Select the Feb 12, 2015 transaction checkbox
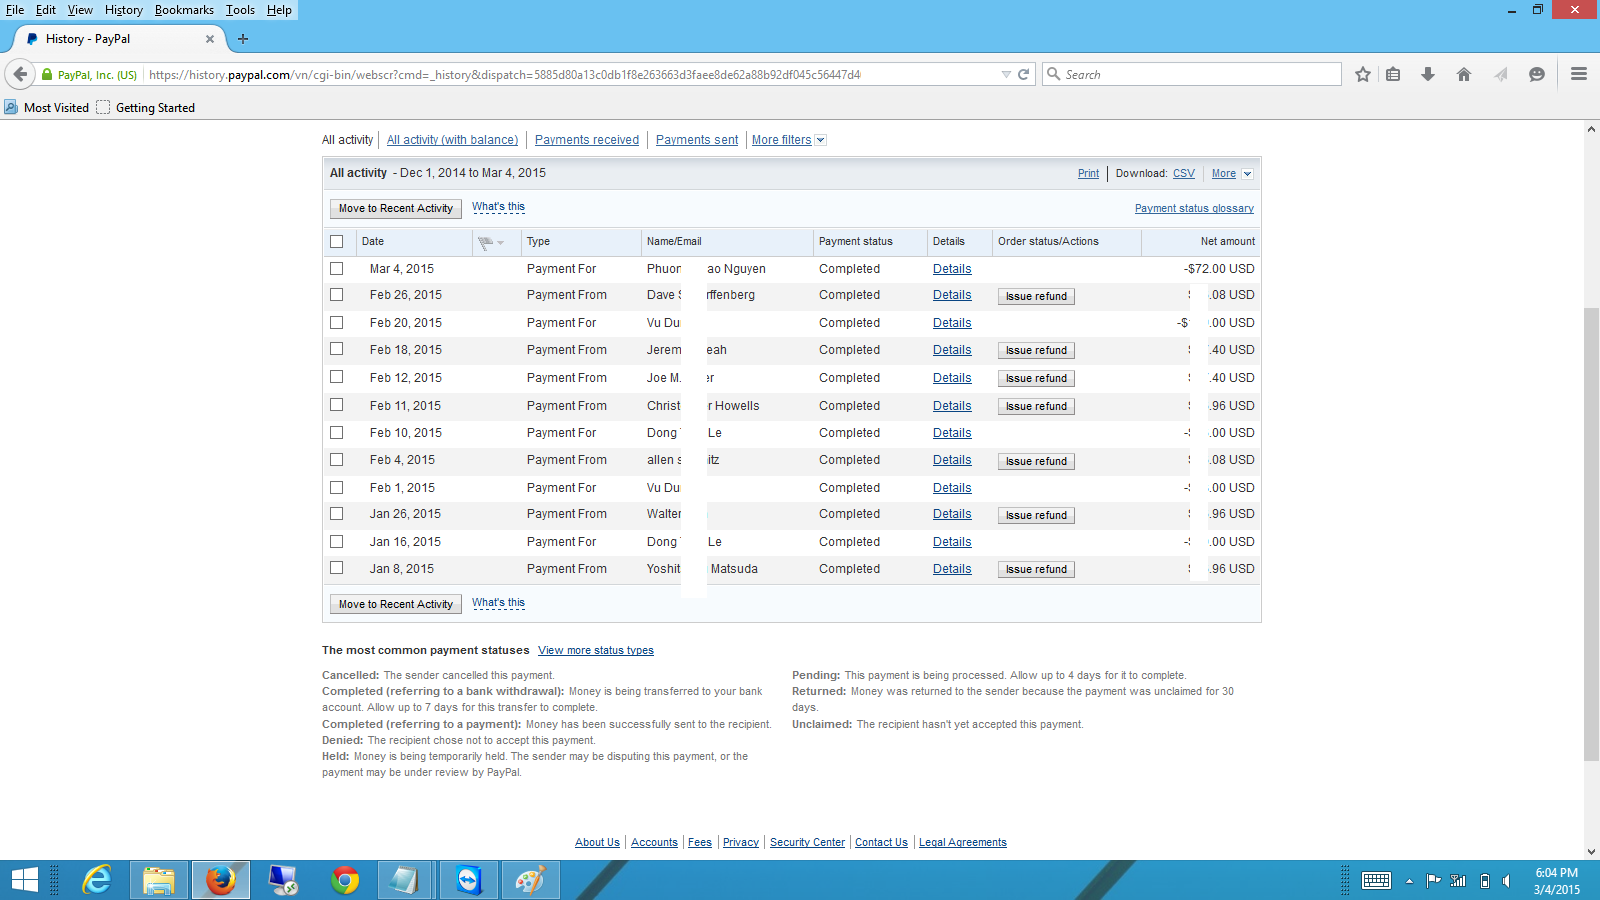The height and width of the screenshot is (900, 1600). (x=336, y=377)
